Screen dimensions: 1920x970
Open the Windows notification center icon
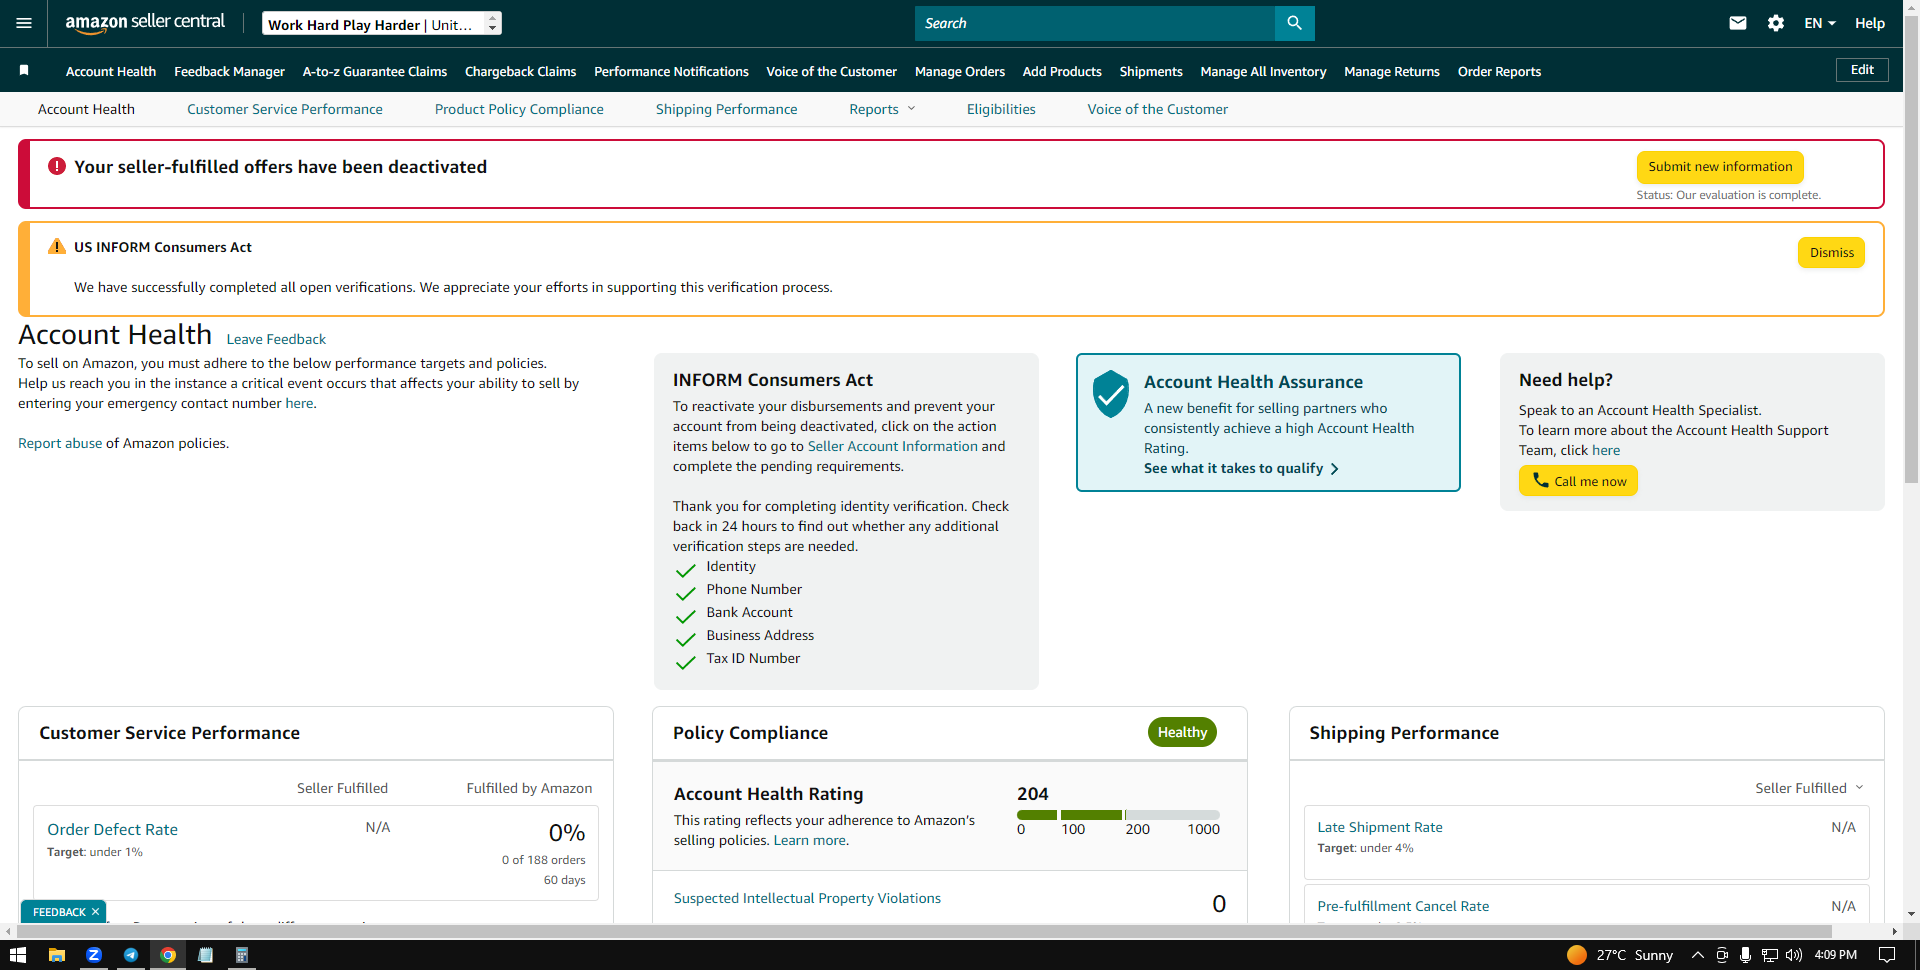click(x=1887, y=955)
